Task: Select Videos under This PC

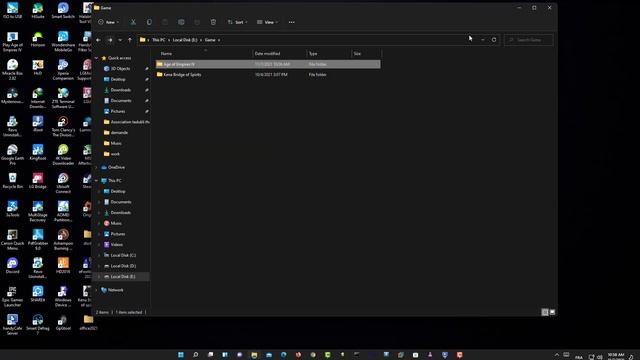Action: click(116, 244)
